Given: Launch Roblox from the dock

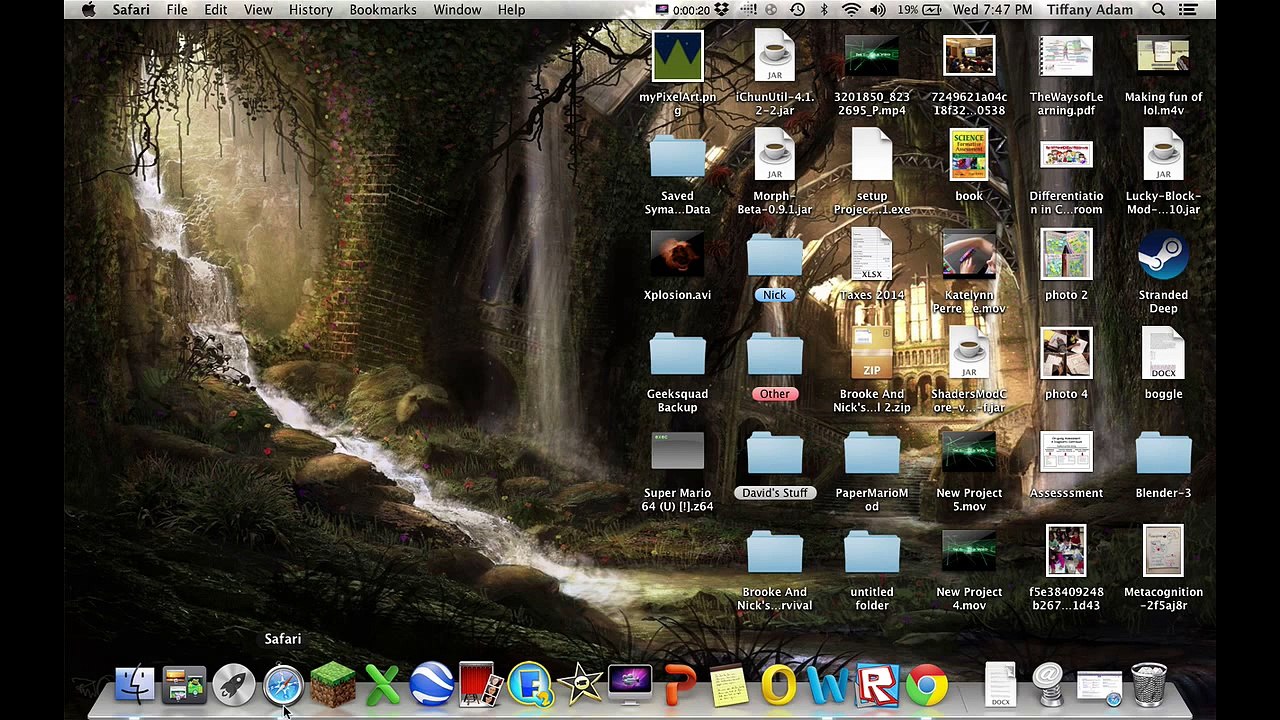Looking at the screenshot, I should 877,685.
